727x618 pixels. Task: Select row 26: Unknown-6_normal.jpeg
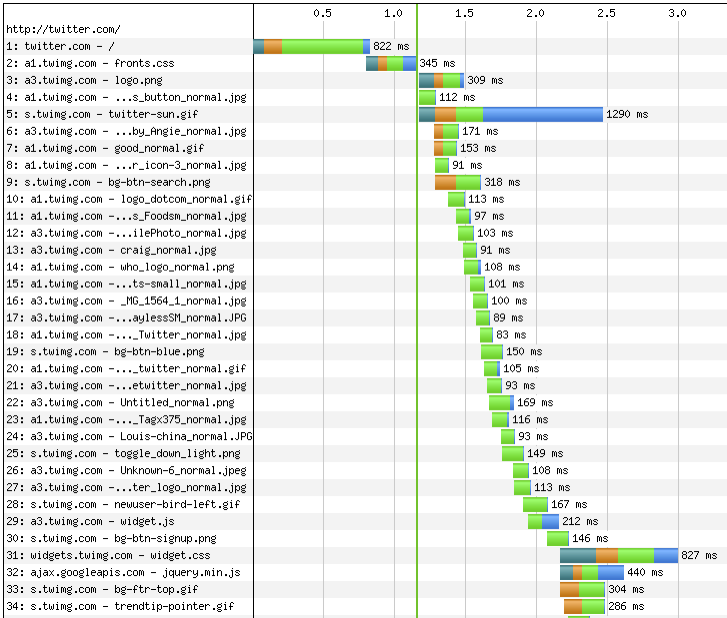[x=127, y=471]
